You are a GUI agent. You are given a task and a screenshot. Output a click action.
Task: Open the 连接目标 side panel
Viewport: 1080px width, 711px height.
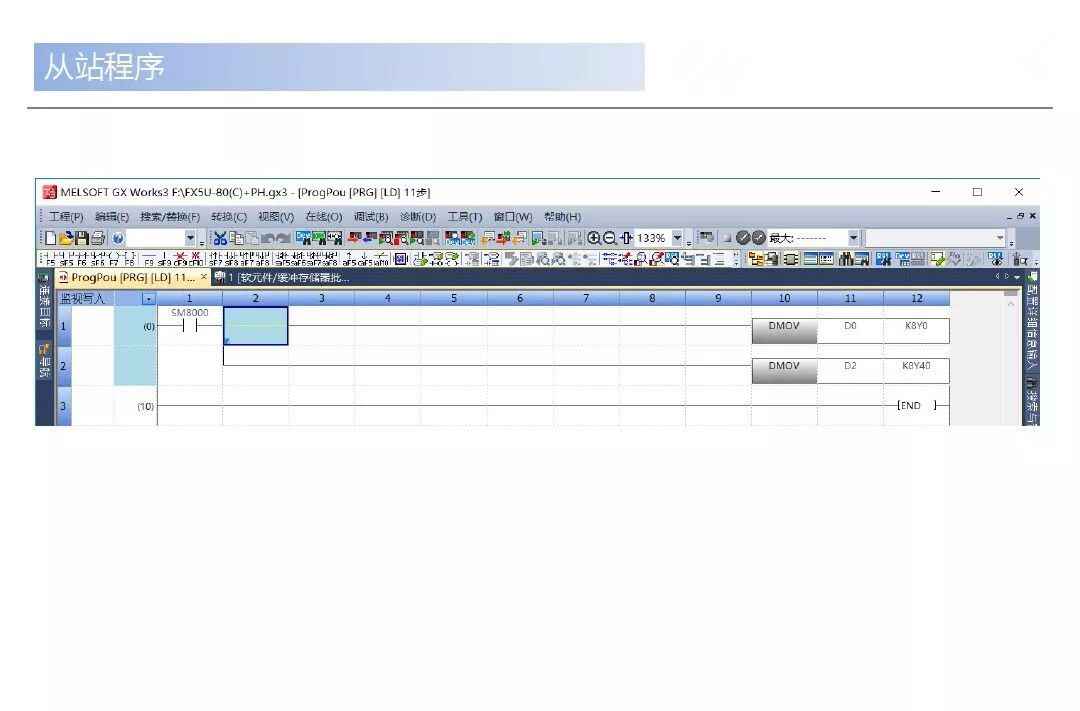point(43,300)
